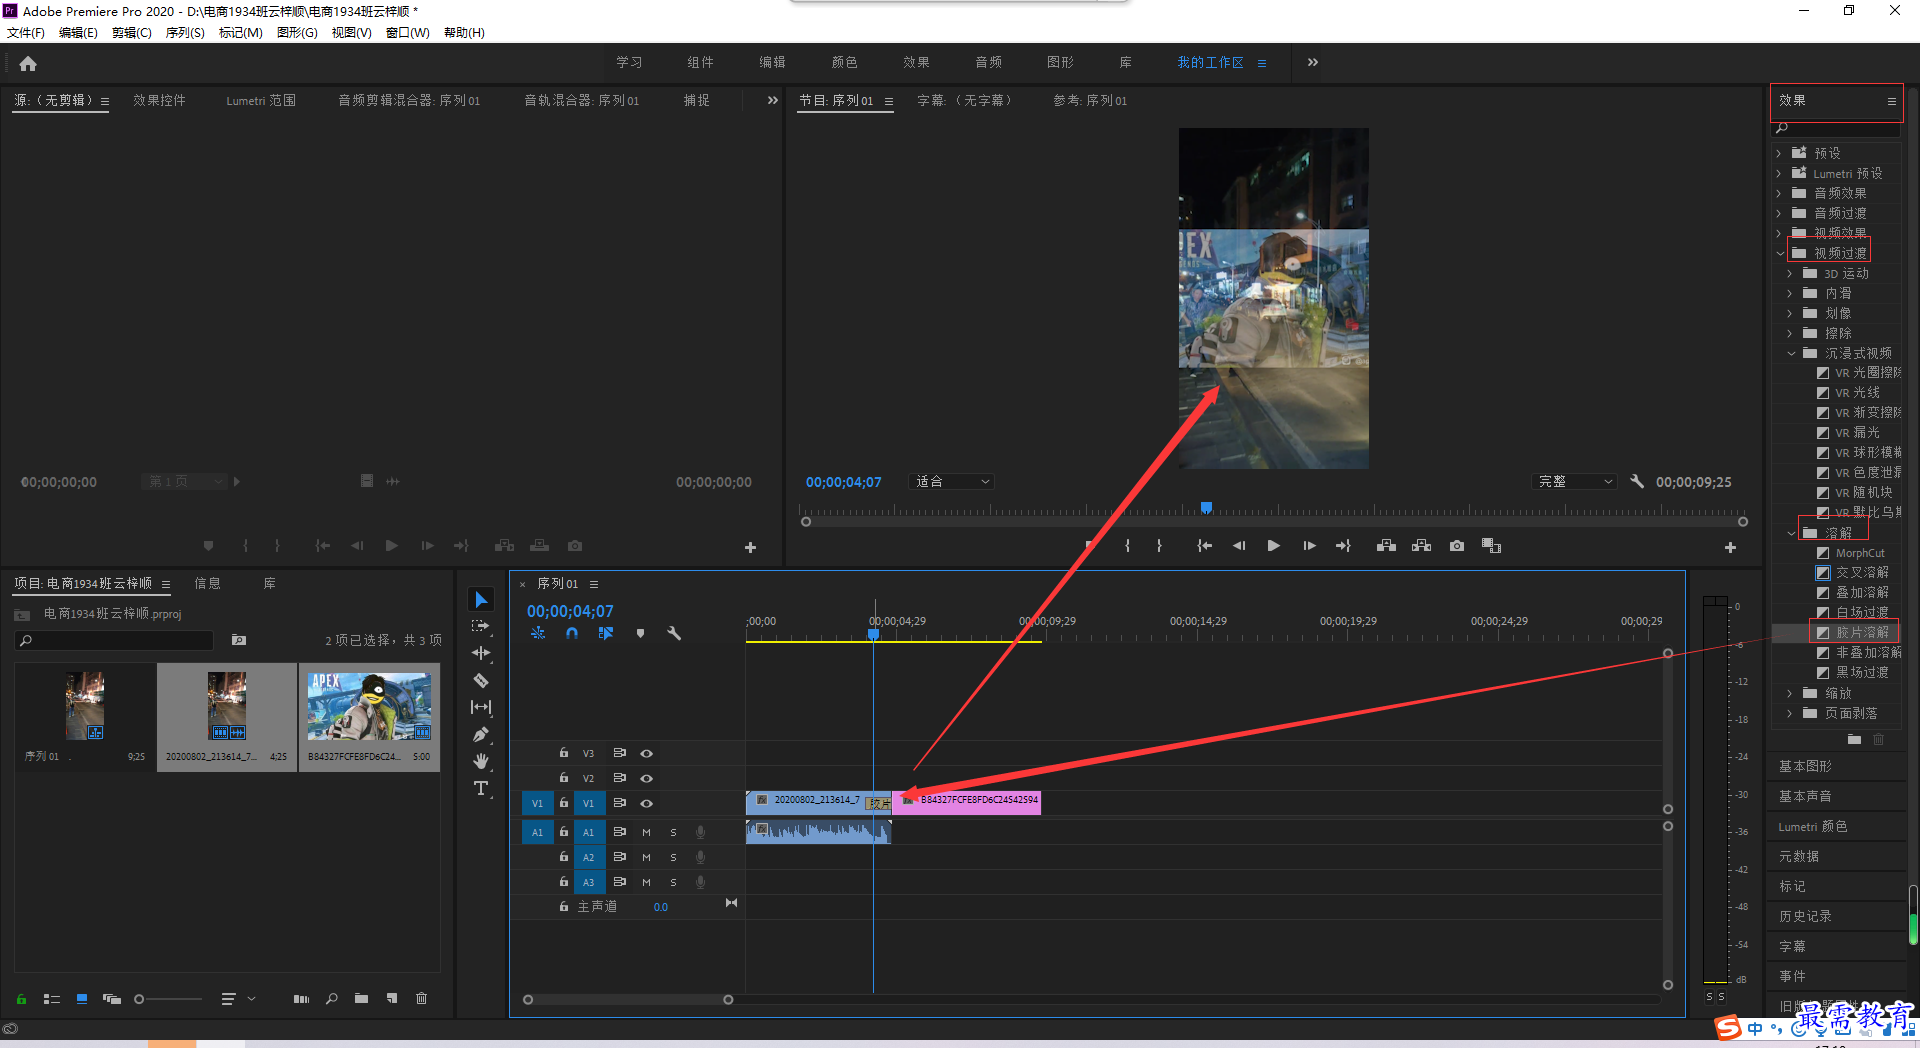Select the Type tool
Screen dimensions: 1920x1048
[481, 788]
